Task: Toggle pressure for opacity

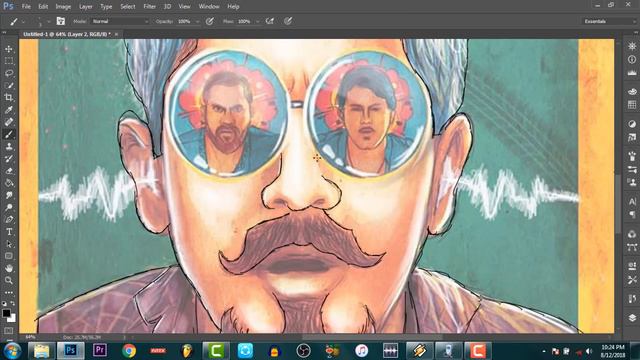Action: point(210,21)
